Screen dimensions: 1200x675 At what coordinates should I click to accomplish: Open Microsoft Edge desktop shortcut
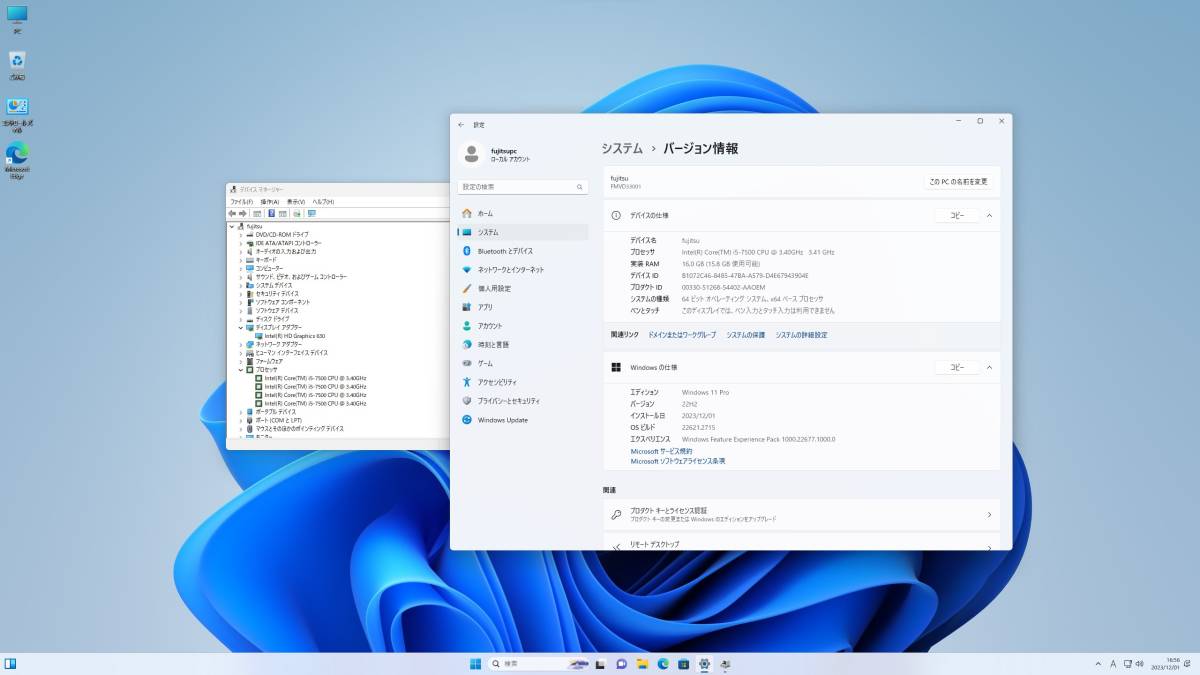(x=17, y=160)
